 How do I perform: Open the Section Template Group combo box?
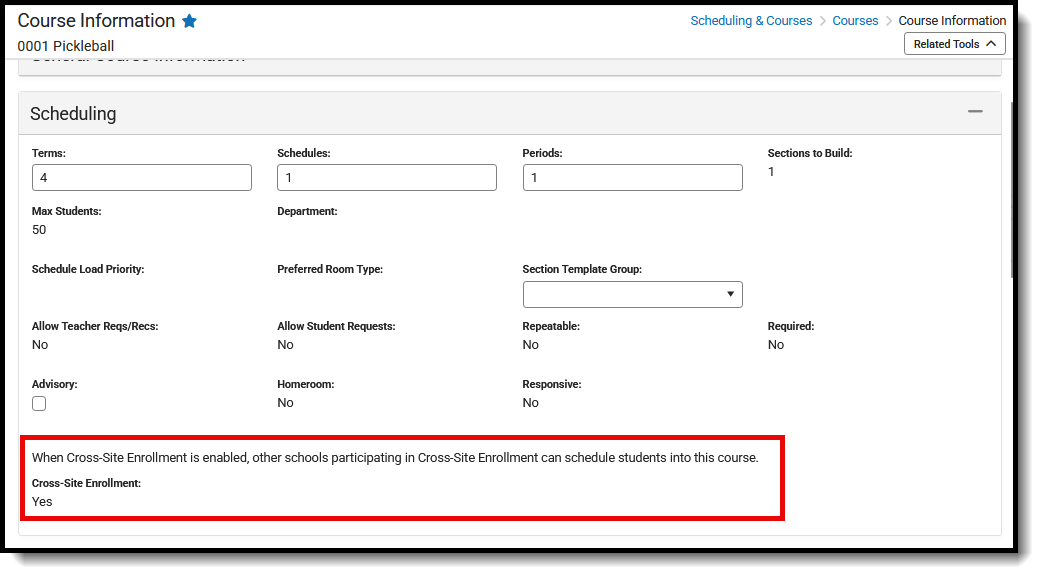coord(632,294)
